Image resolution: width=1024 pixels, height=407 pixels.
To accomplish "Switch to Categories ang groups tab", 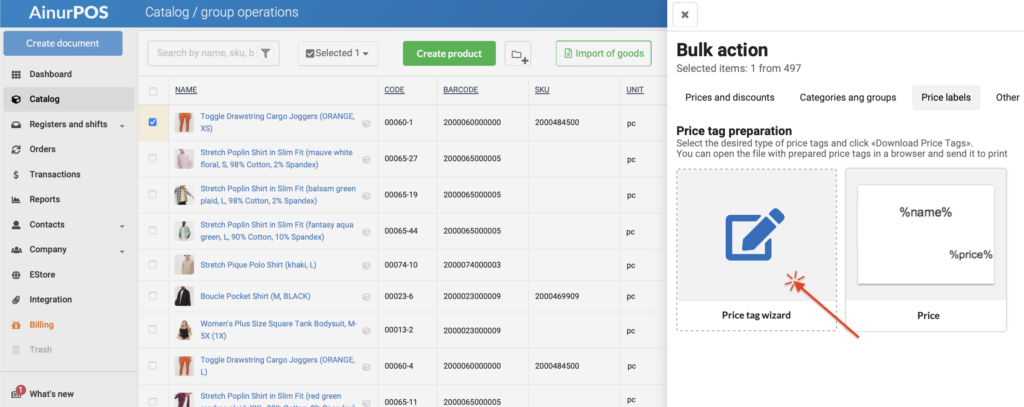I will (x=848, y=97).
